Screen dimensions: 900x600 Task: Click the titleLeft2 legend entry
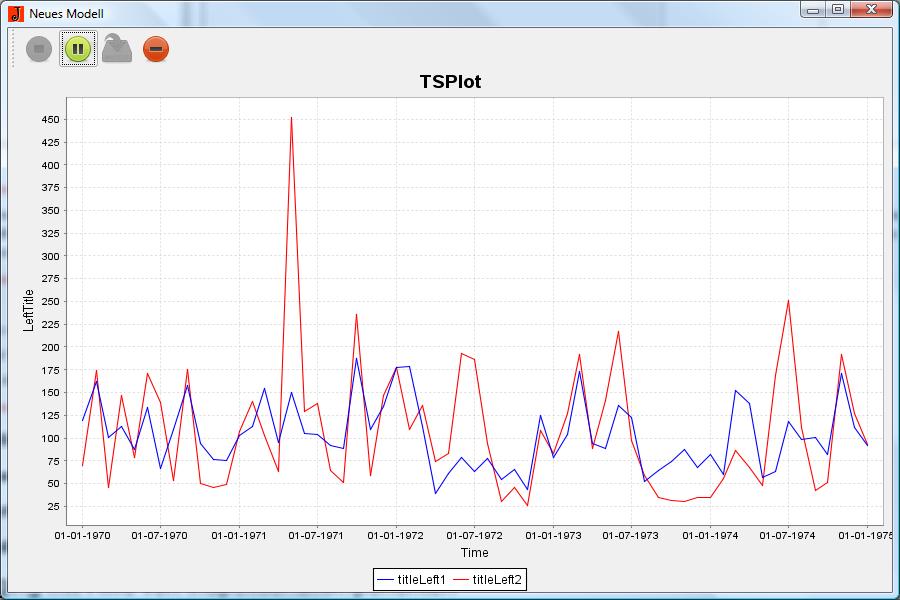coord(497,579)
